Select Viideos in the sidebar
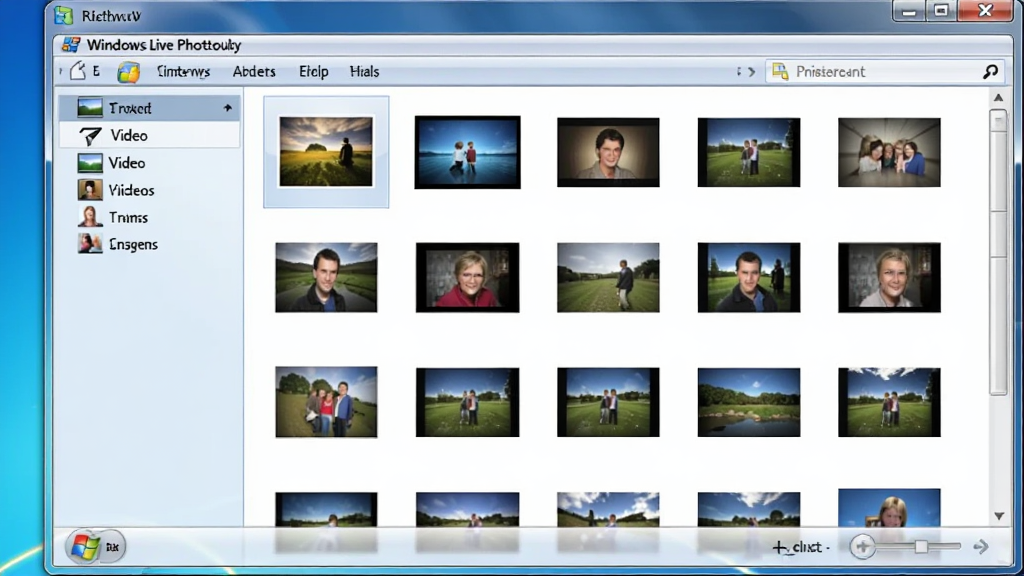Screen dimensions: 1024x576 point(150,190)
